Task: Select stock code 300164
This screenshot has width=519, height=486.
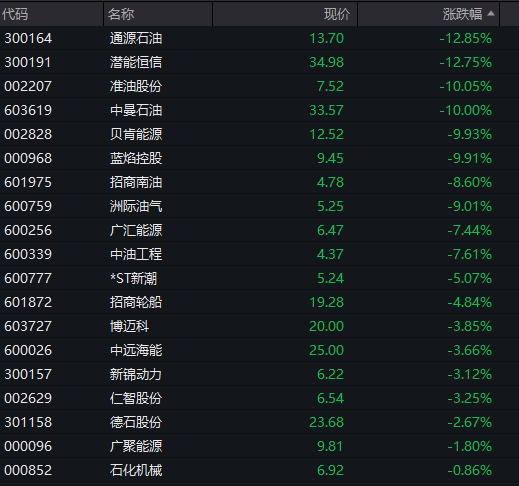Action: [28, 38]
